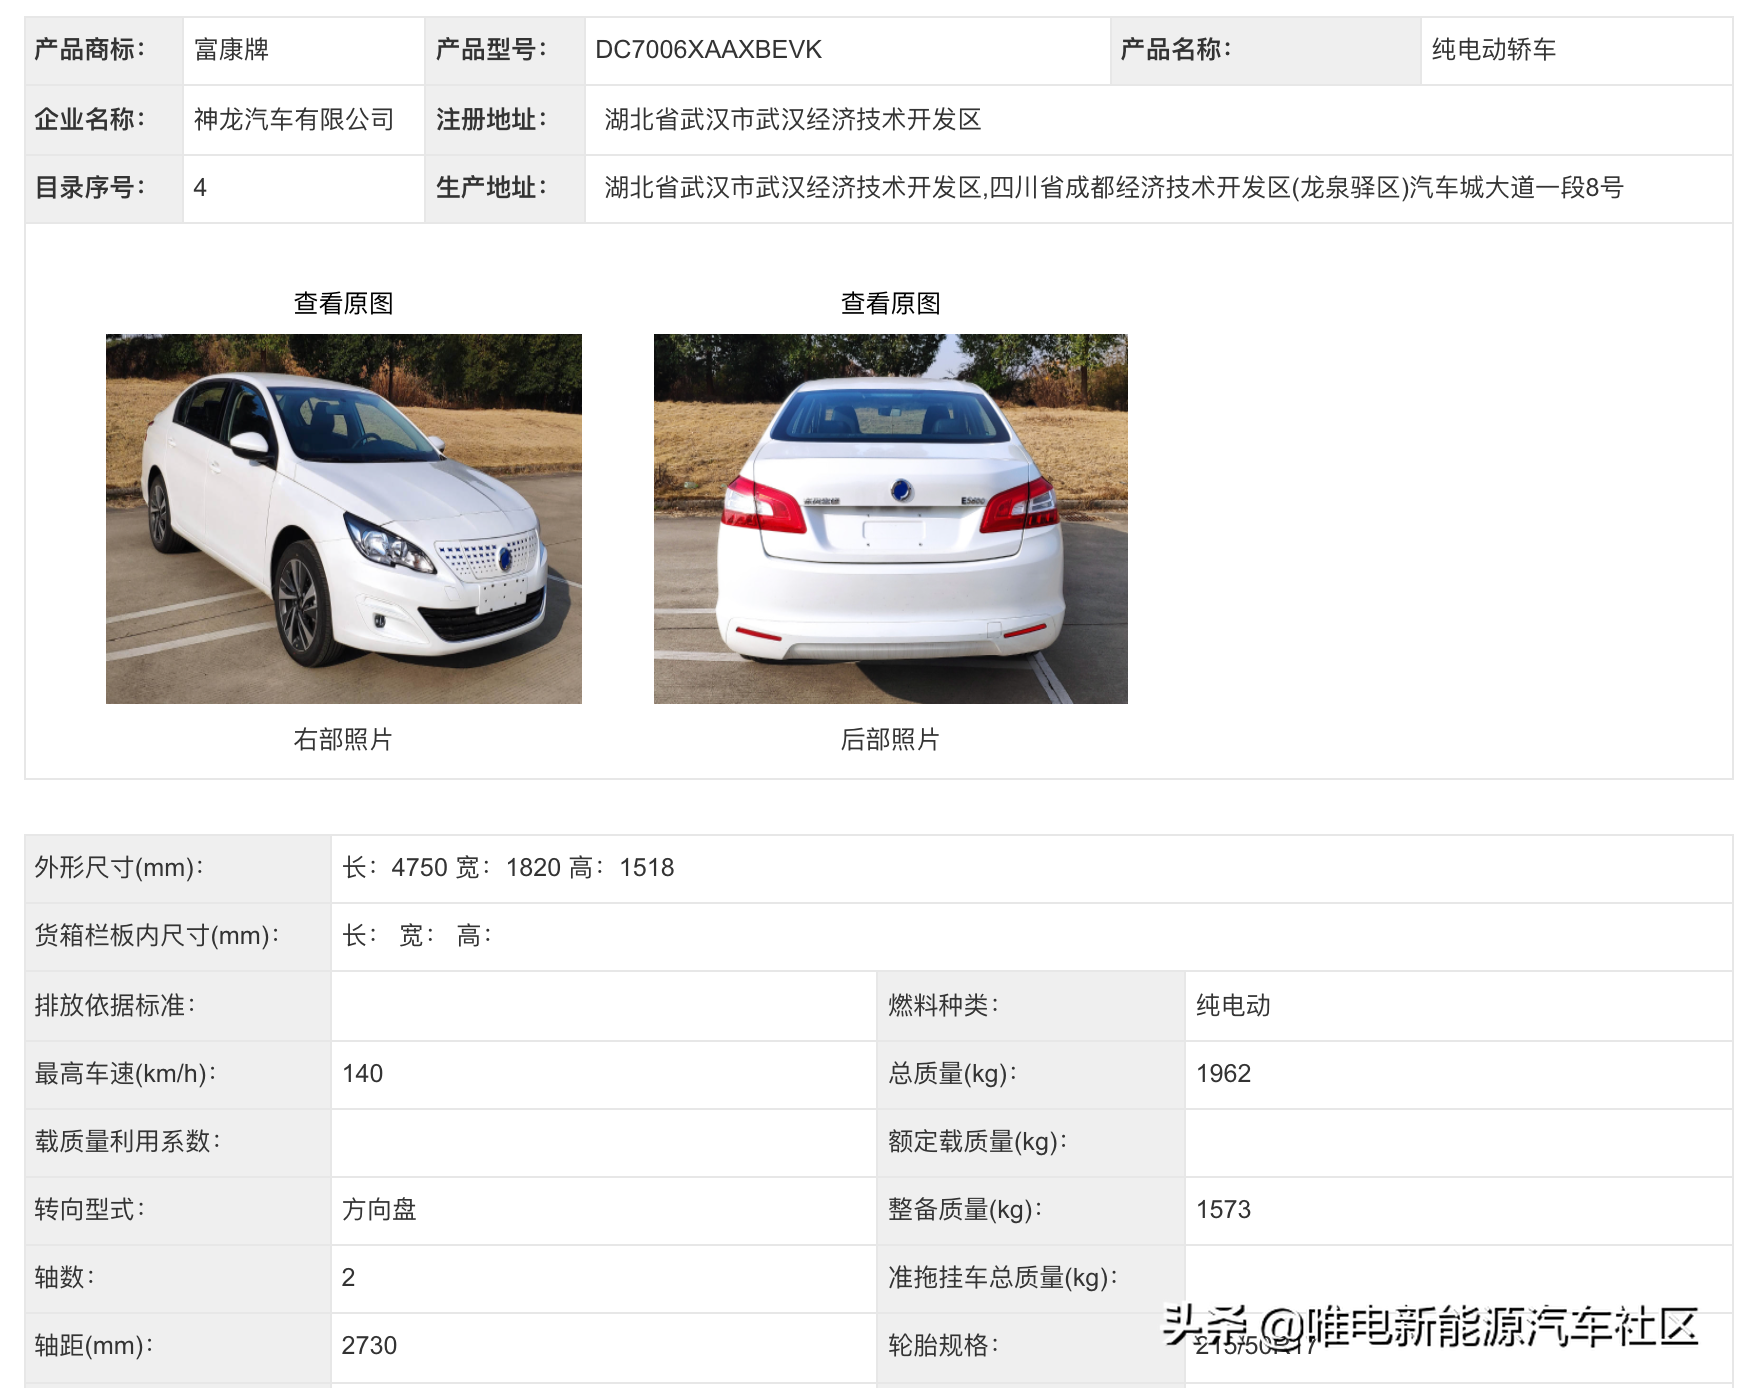The image size is (1740, 1388).
Task: Click the 后部照片 caption
Action: tap(890, 739)
